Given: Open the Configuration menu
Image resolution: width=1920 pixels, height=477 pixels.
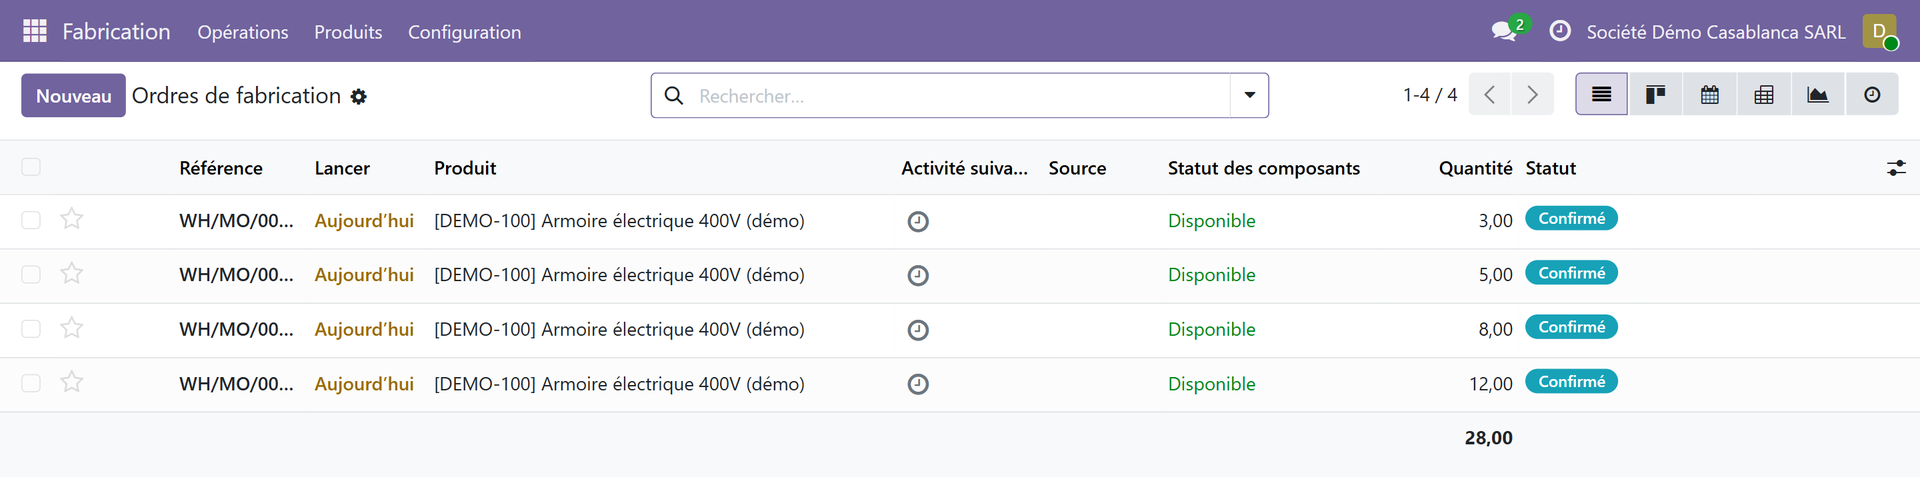Looking at the screenshot, I should pos(464,32).
